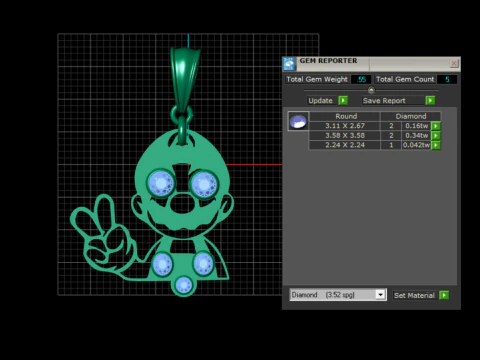Click the Set Material green arrow
This screenshot has height=360, width=480.
444,295
